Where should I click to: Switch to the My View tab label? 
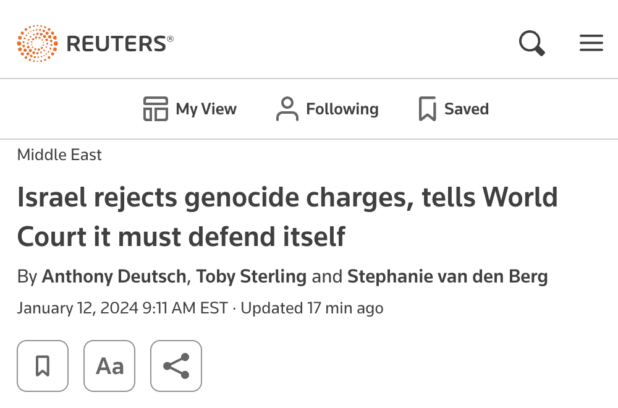pyautogui.click(x=207, y=109)
